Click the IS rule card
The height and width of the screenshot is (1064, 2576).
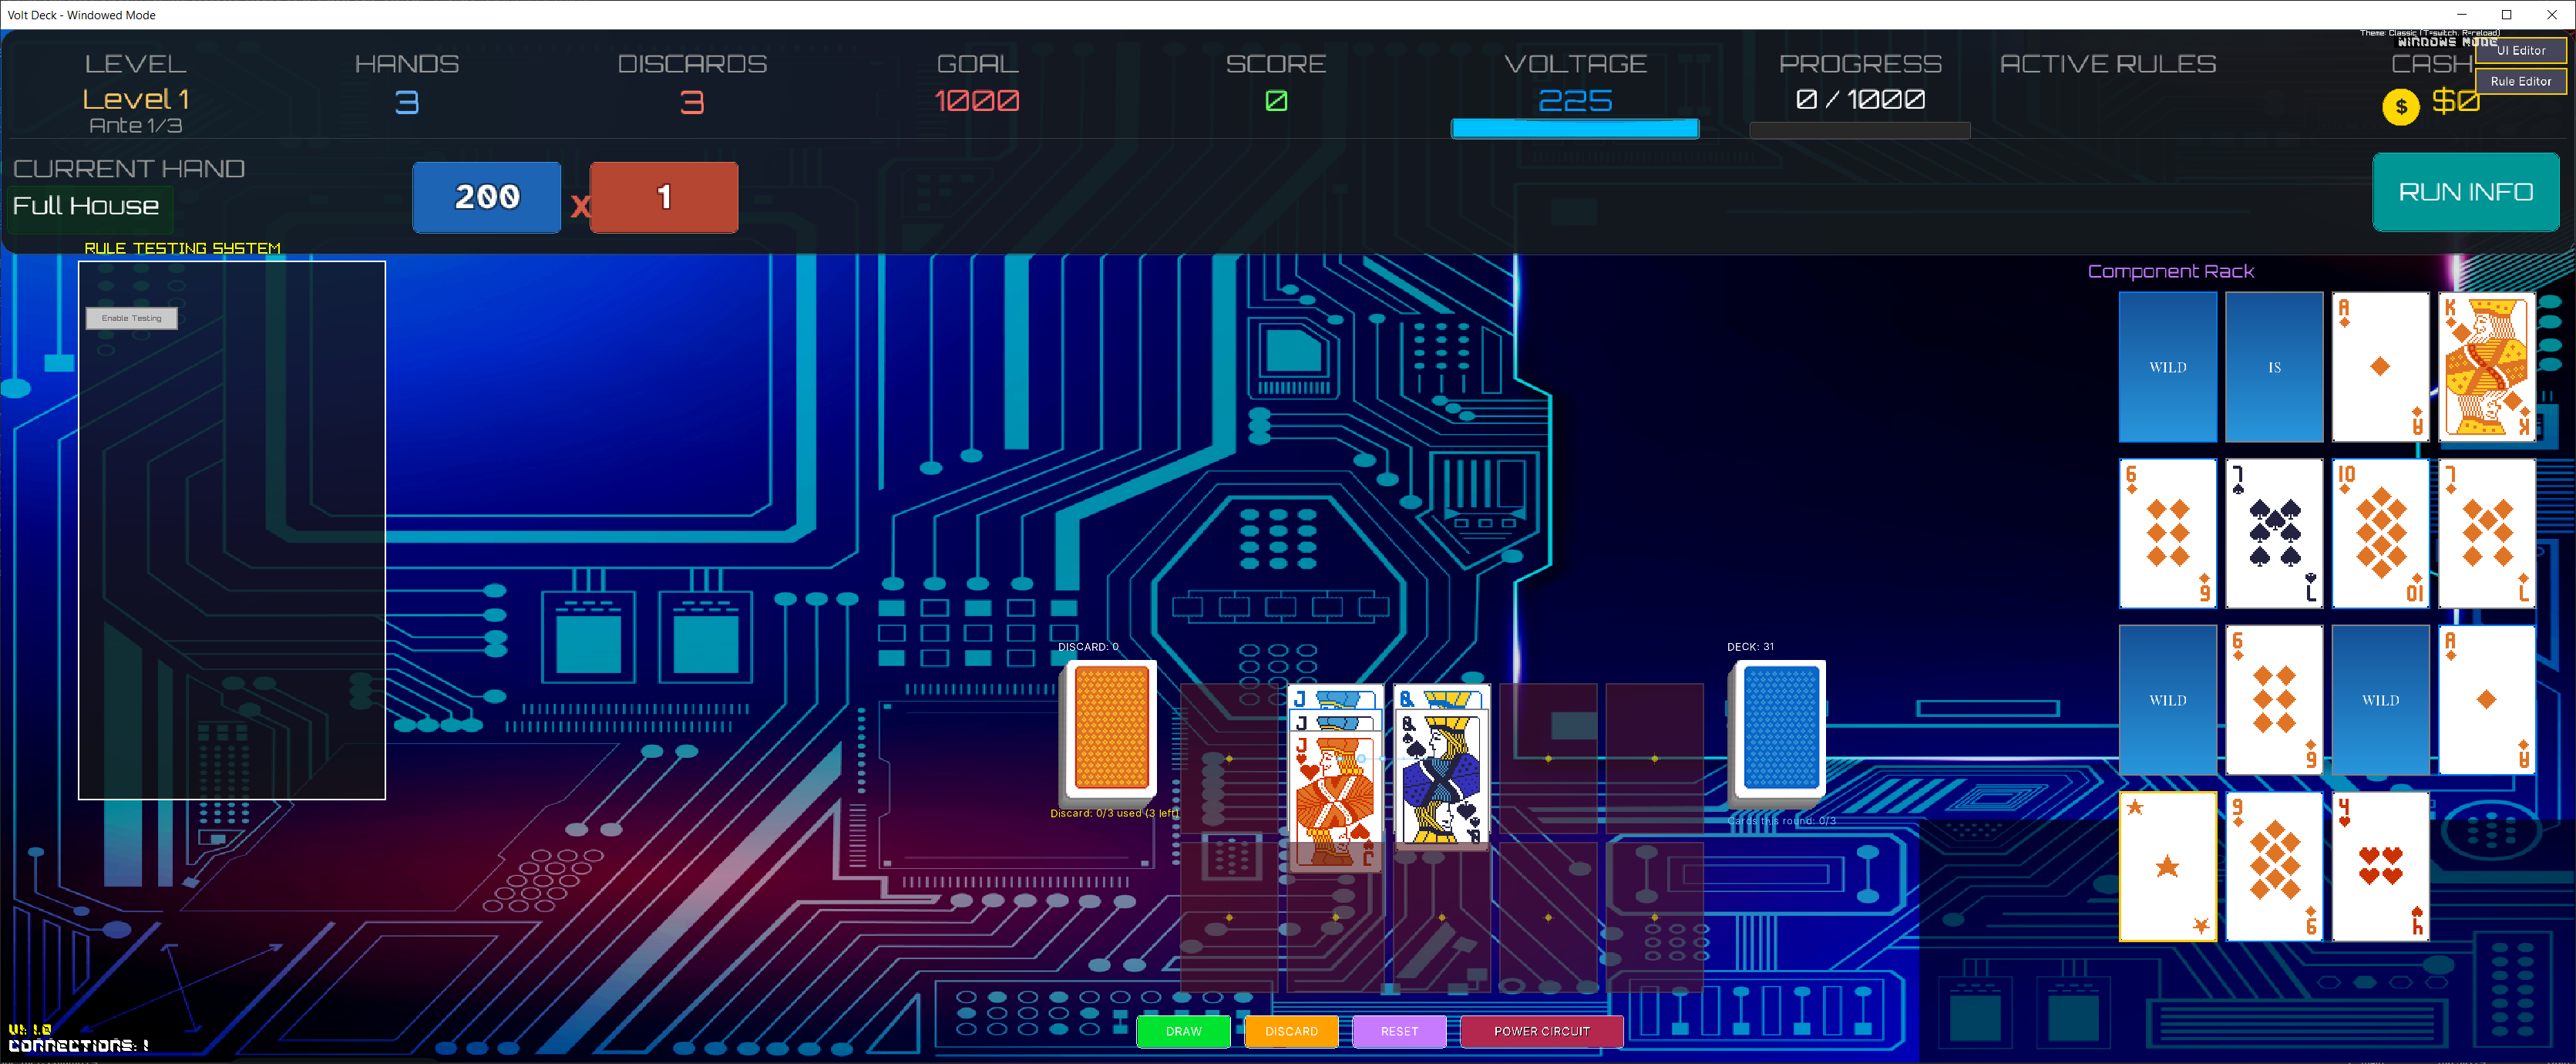pos(2273,367)
